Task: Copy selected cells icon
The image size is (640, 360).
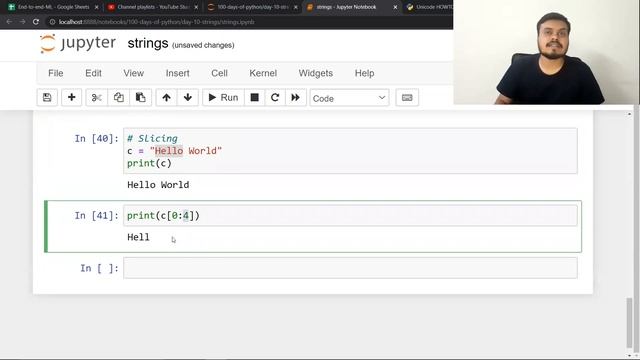Action: click(x=119, y=98)
